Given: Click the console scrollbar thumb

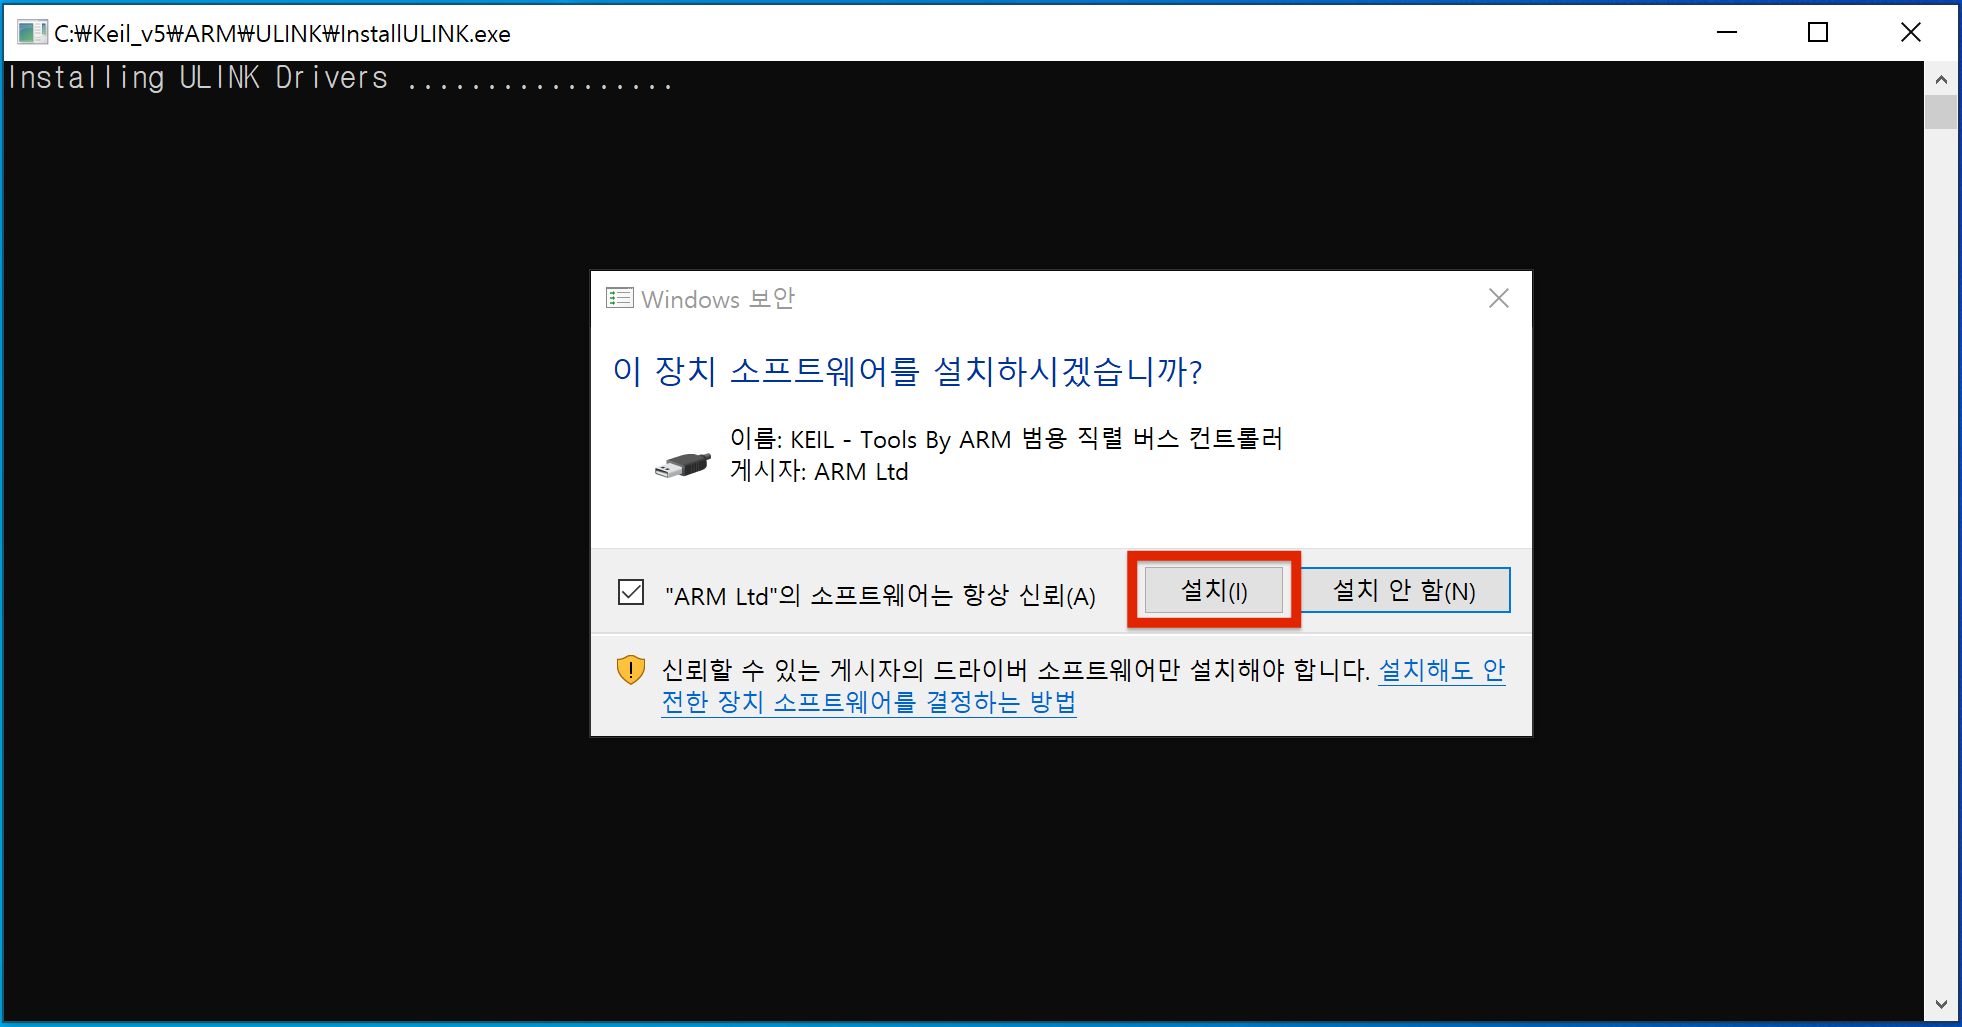Looking at the screenshot, I should click(1940, 112).
